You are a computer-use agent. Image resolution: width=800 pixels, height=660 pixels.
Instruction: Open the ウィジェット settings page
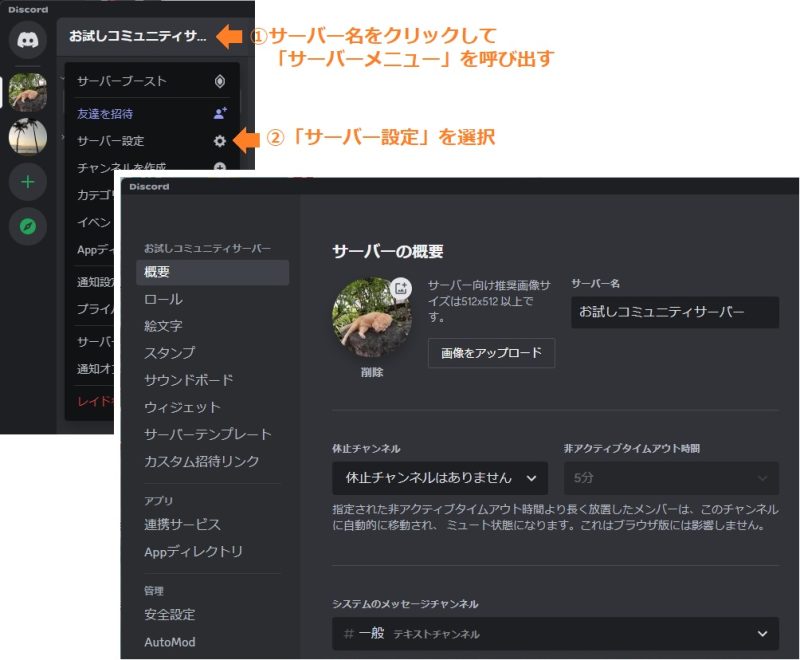[213, 408]
